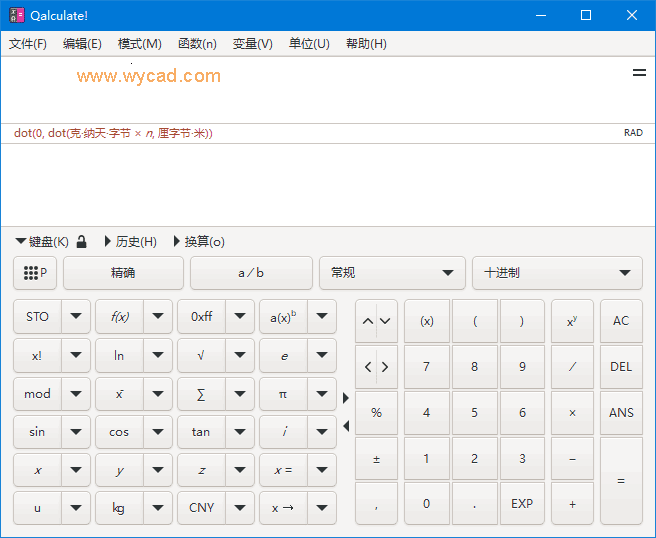Click the parsed dot(0, dot(...)) expression text

tap(113, 133)
